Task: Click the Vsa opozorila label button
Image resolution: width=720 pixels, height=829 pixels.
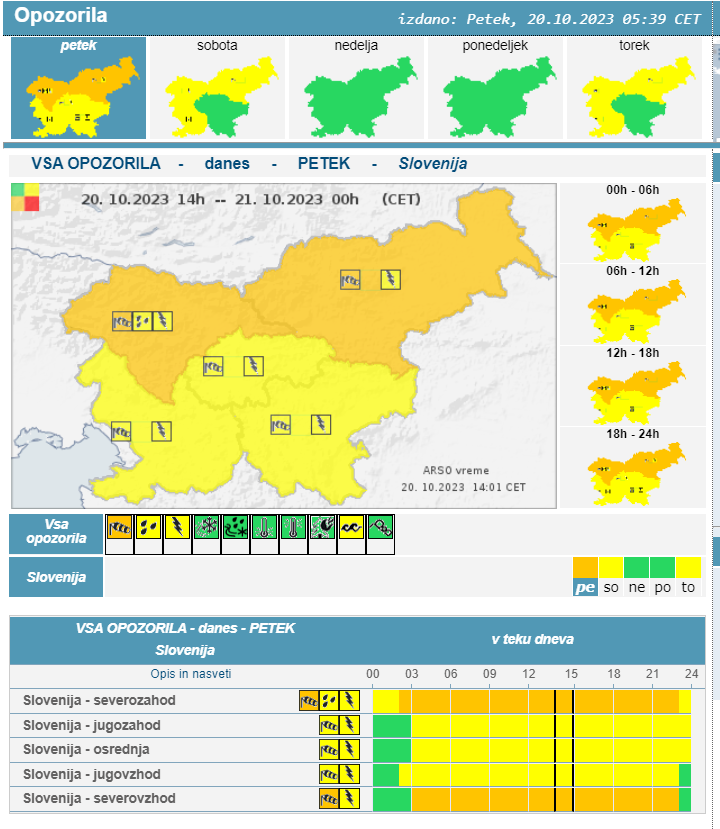Action: [57, 532]
